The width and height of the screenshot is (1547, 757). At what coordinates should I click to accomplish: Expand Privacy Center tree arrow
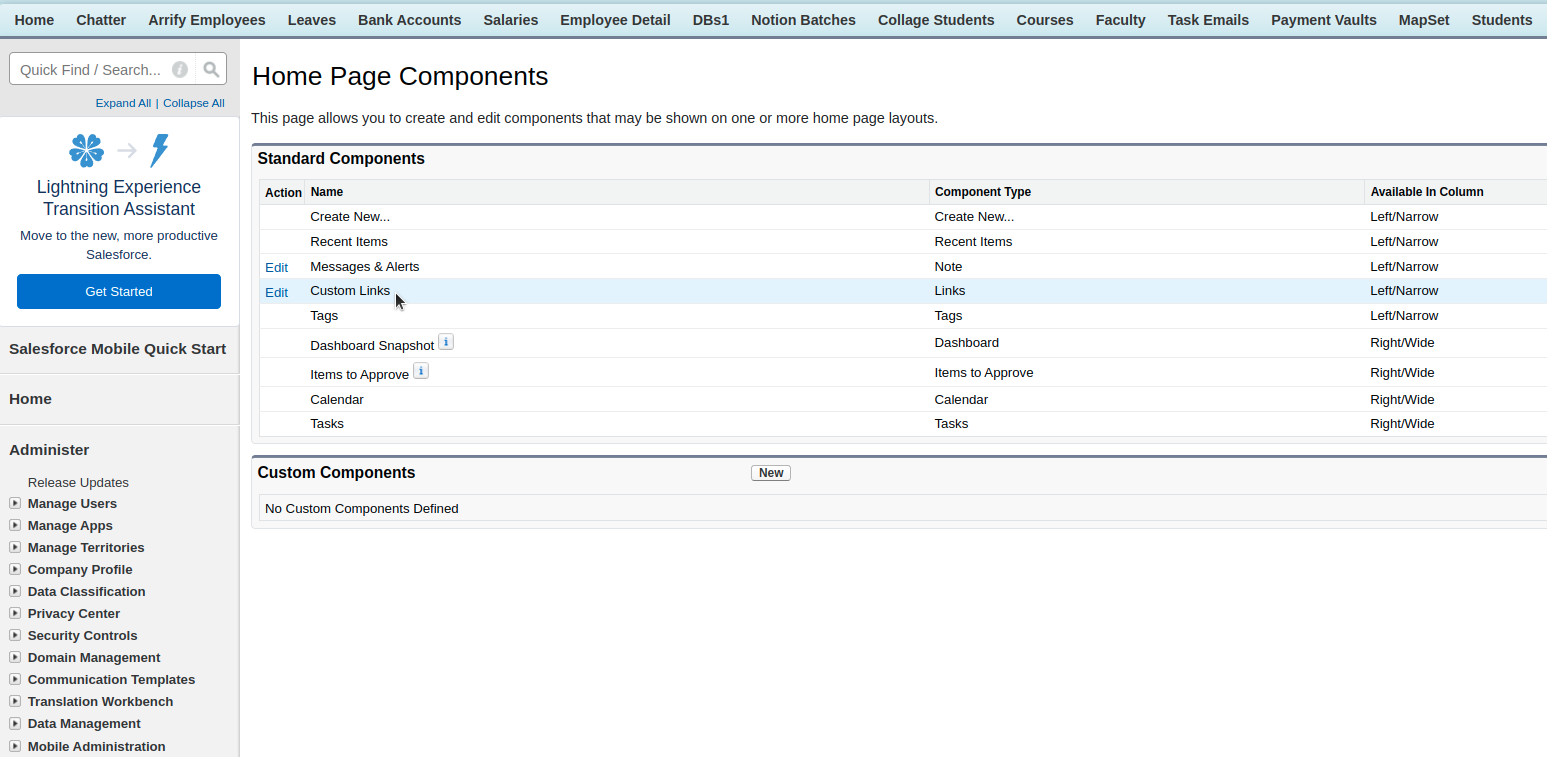[x=15, y=613]
